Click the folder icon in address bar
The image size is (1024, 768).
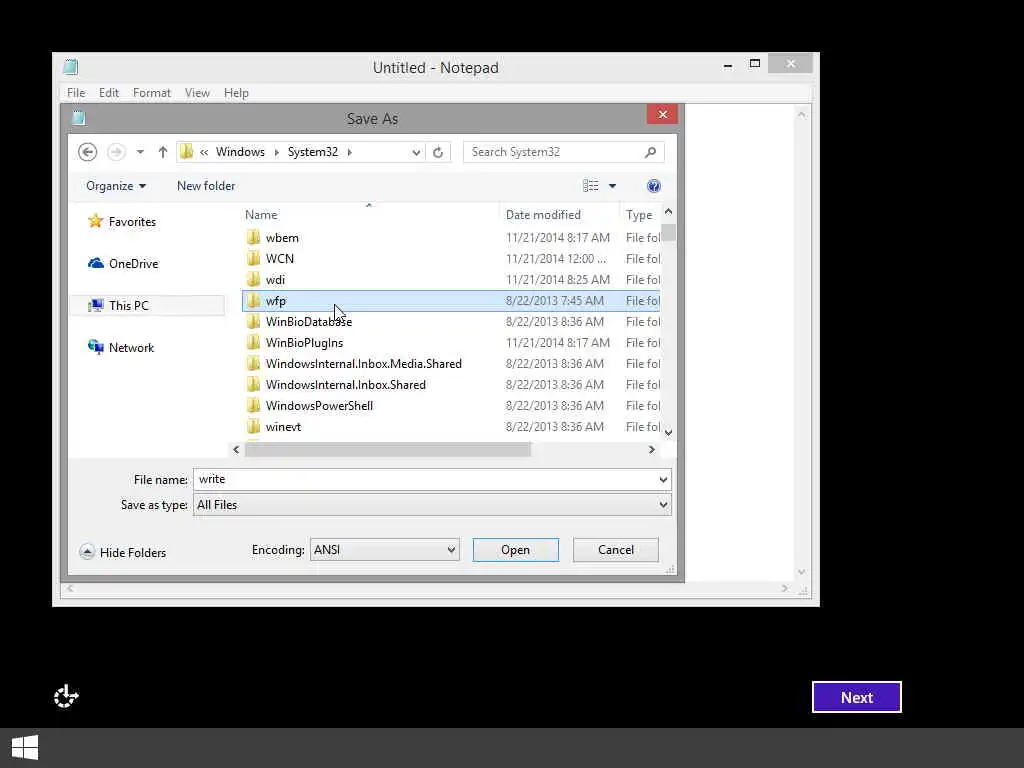pyautogui.click(x=187, y=152)
